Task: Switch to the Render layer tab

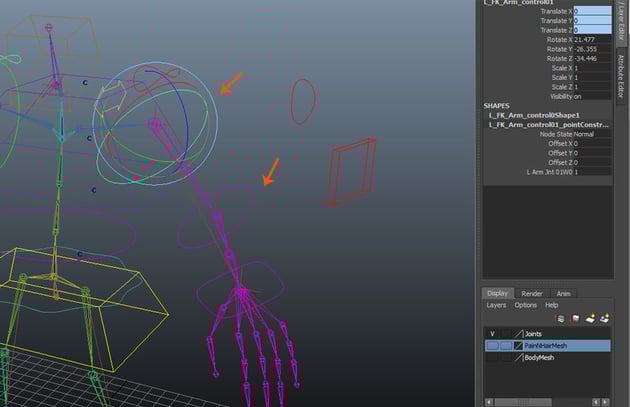Action: (x=531, y=293)
